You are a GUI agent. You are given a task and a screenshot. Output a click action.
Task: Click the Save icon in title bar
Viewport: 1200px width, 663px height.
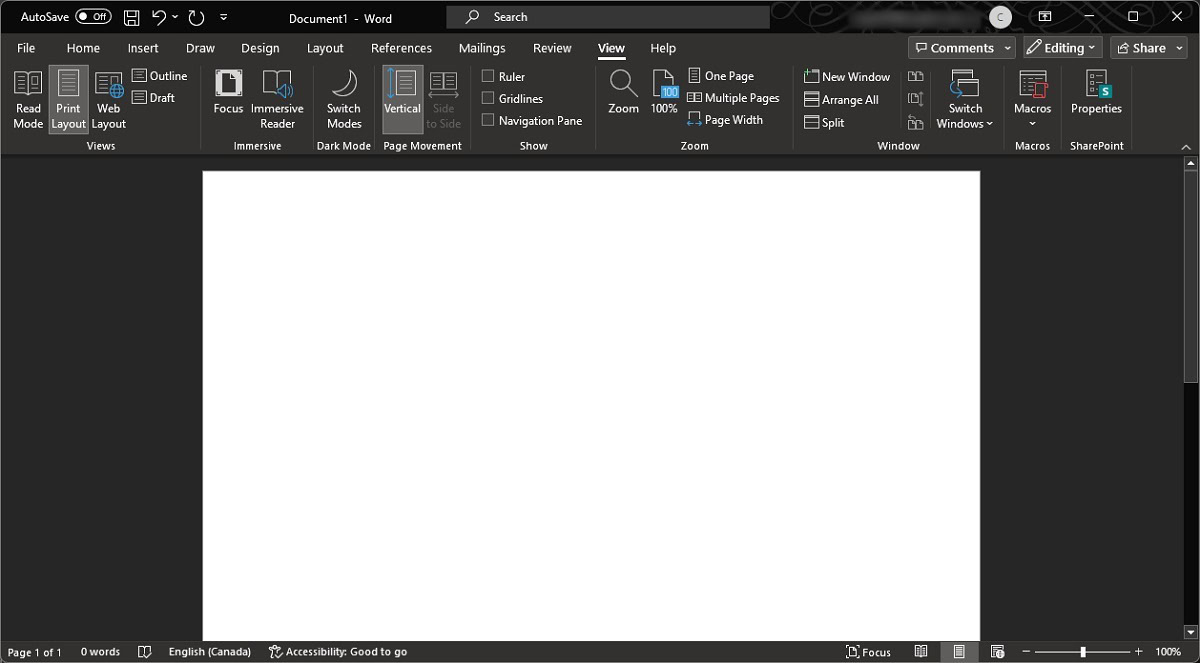131,18
